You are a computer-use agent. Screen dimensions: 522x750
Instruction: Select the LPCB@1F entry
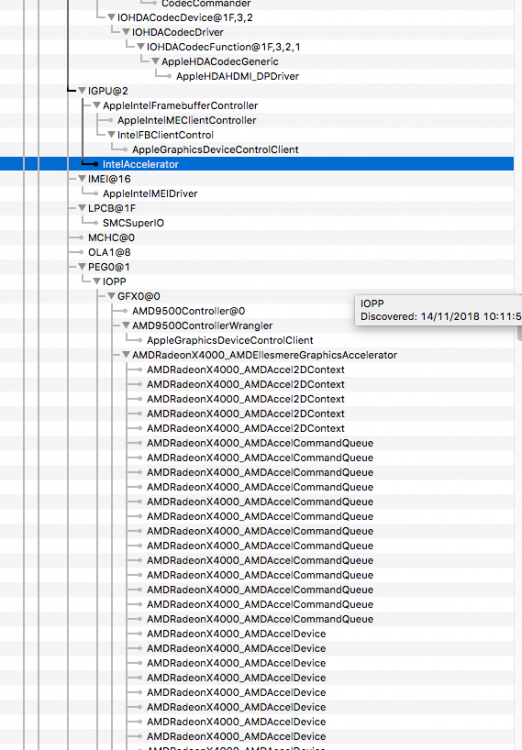coord(111,208)
